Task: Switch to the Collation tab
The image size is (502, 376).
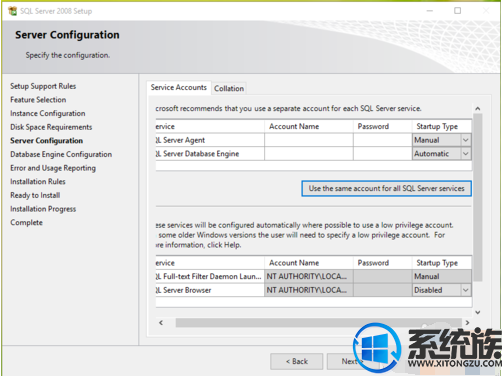Action: point(229,88)
